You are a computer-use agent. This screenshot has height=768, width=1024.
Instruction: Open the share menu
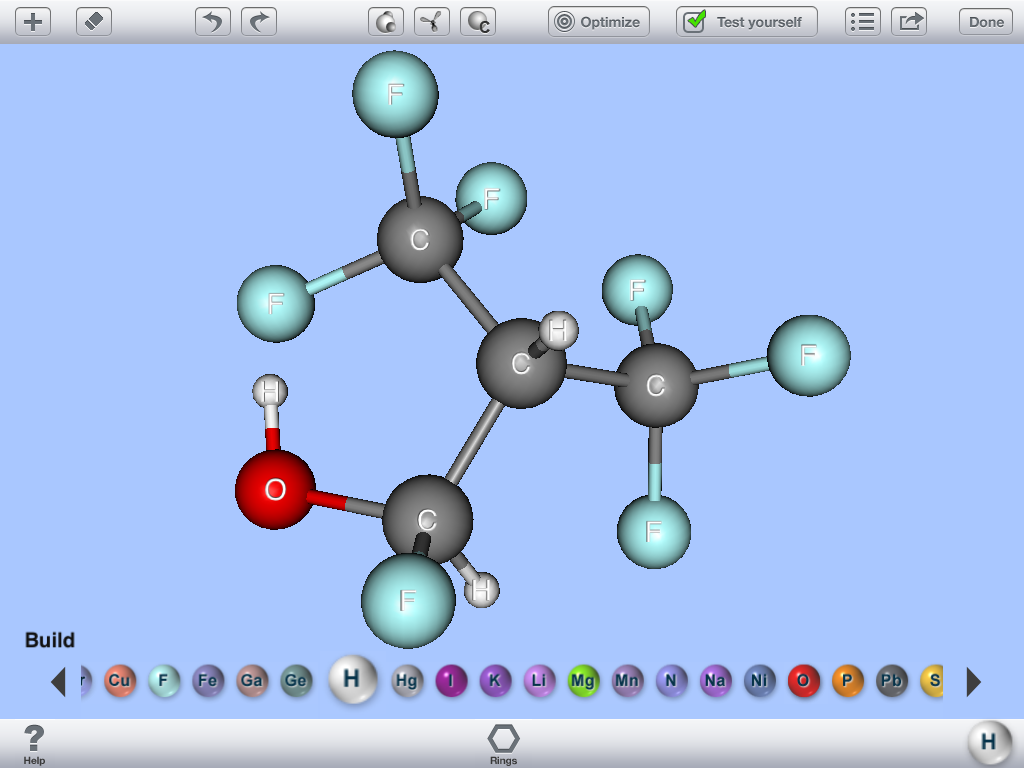coord(909,21)
